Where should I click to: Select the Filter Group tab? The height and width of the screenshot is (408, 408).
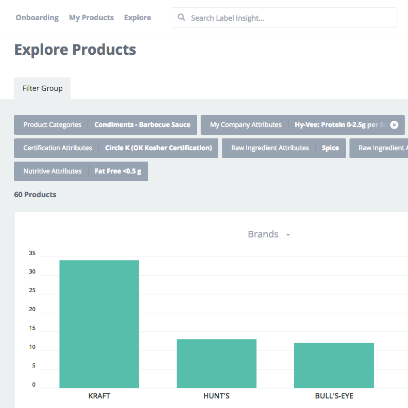(x=42, y=88)
